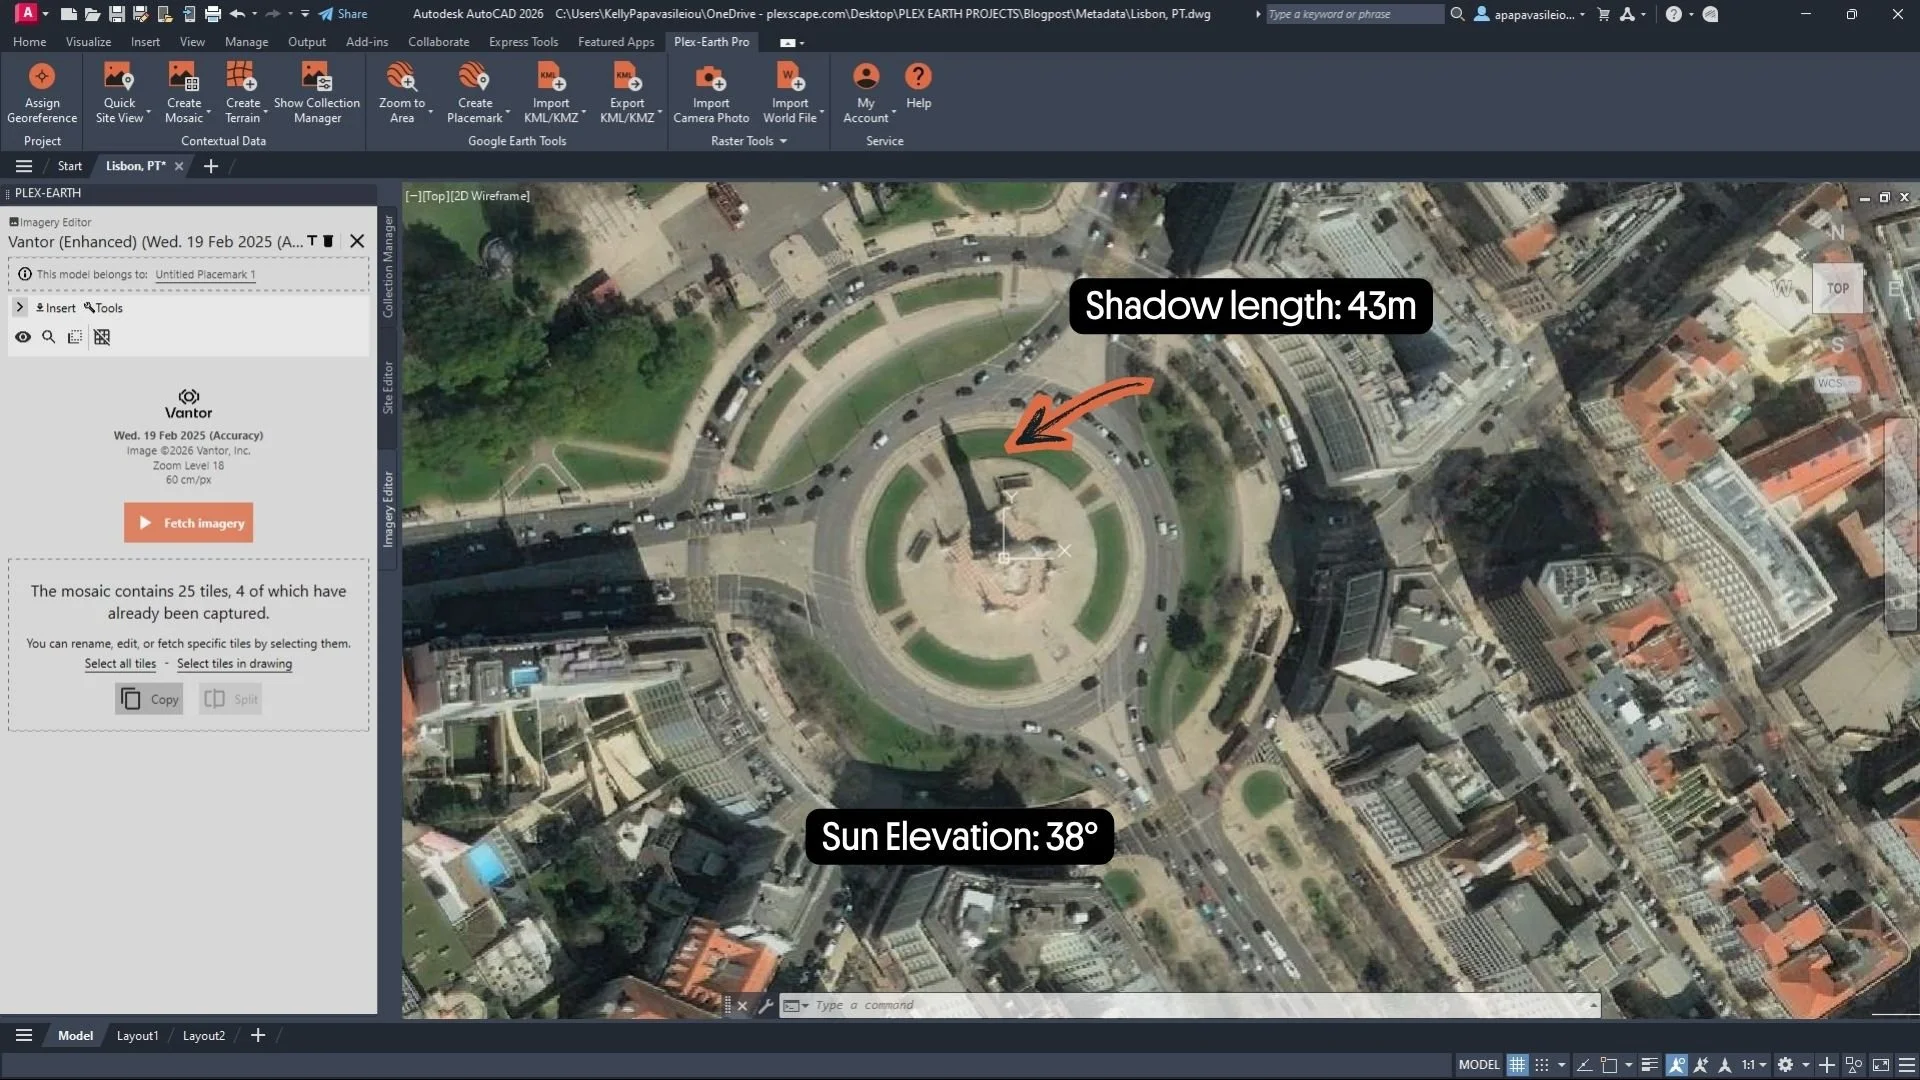
Task: Click the TOP face of the ViewCube
Action: (1837, 289)
